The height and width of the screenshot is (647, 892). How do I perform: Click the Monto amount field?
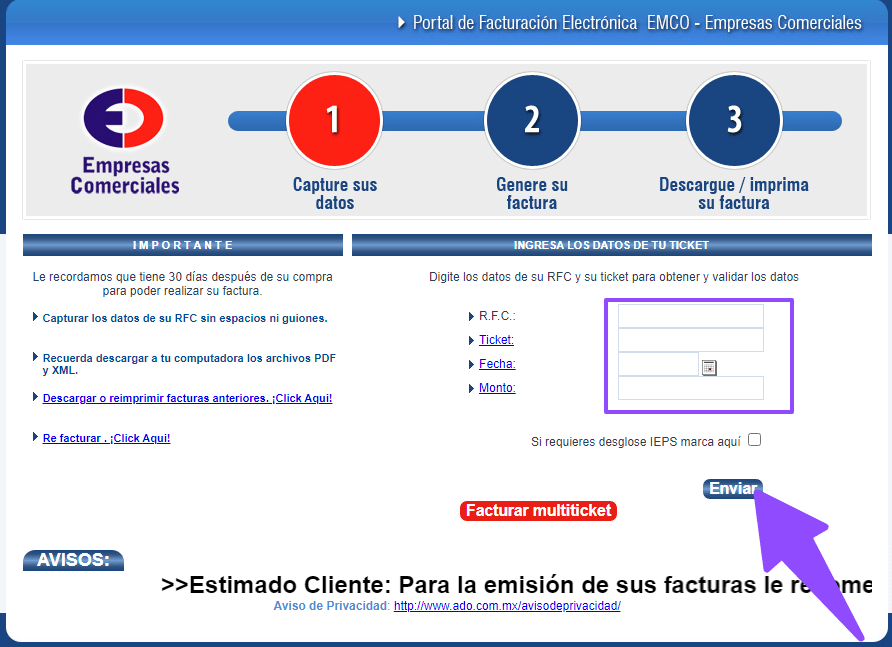[691, 388]
